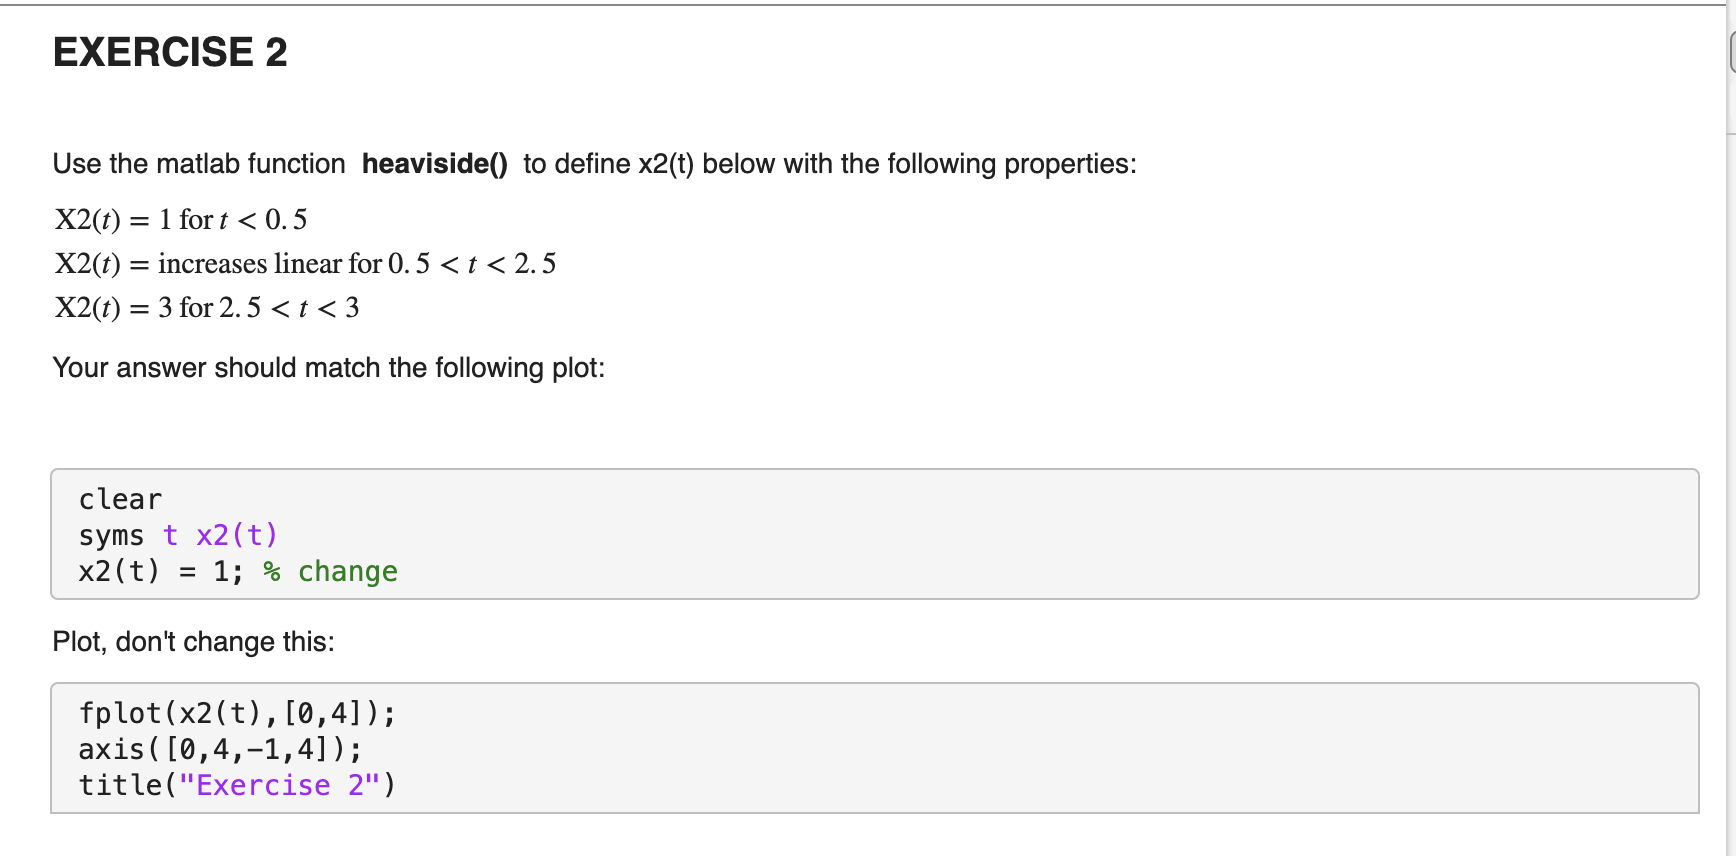Viewport: 1736px width, 856px height.
Task: Click the equation X2(t) = 1 for t < 0.5
Action: click(181, 220)
